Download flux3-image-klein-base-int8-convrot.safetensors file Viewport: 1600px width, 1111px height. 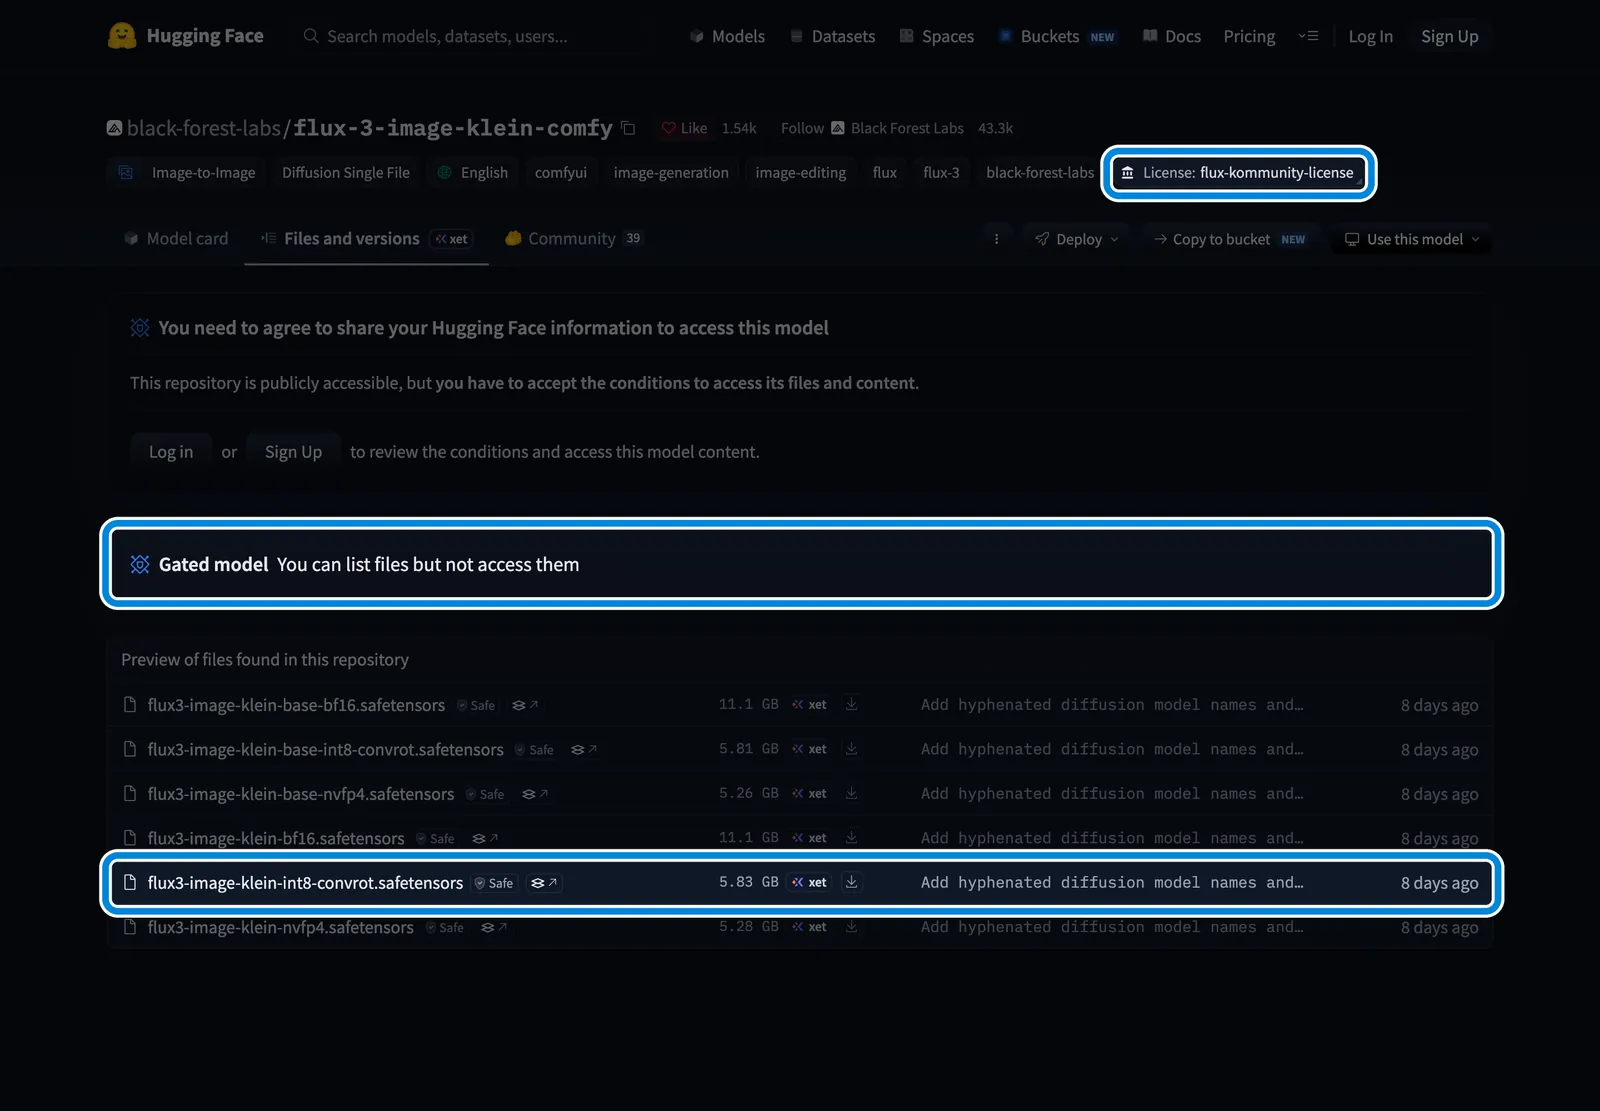coord(851,749)
